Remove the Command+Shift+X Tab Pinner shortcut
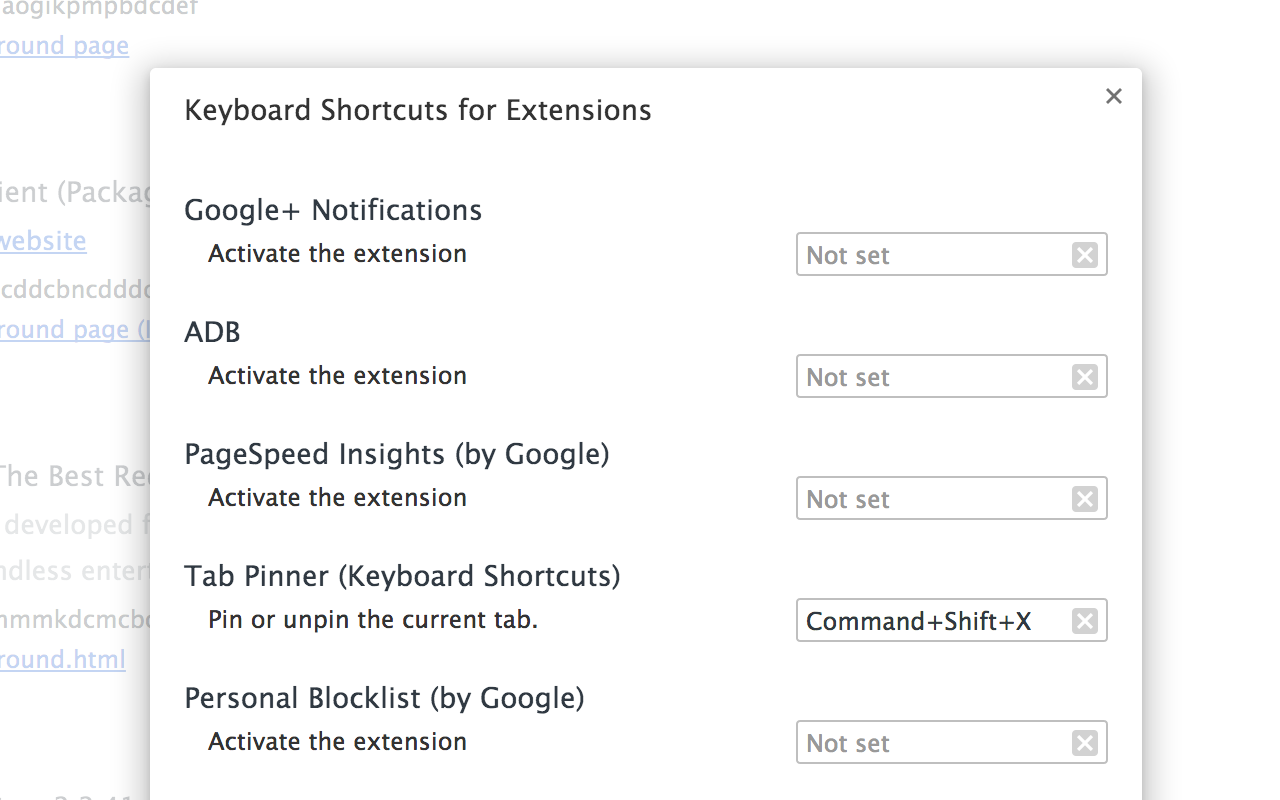This screenshot has width=1280, height=800. point(1084,620)
